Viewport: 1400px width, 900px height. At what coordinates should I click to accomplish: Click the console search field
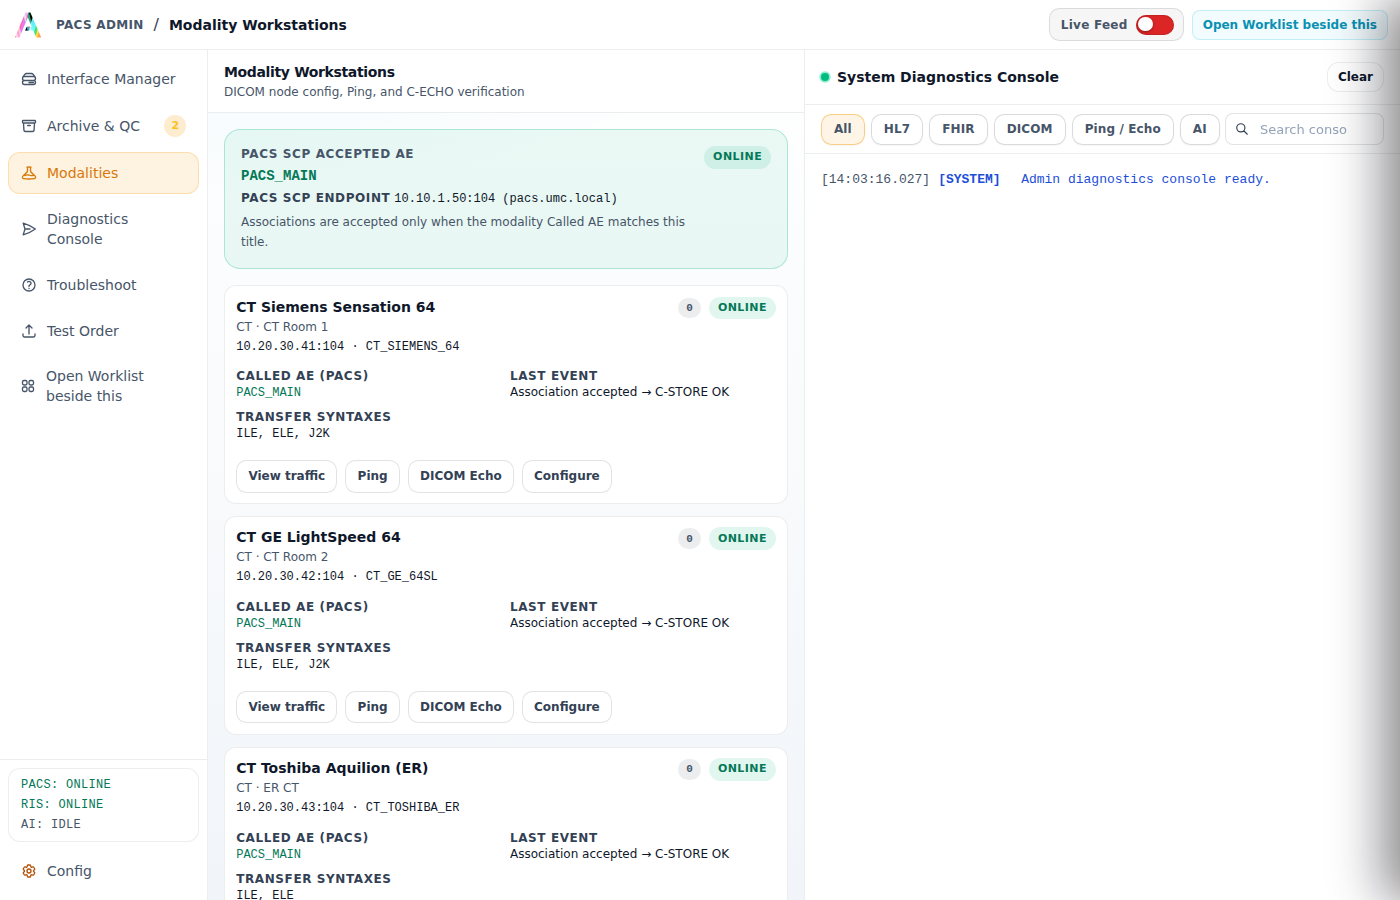[x=1304, y=129]
